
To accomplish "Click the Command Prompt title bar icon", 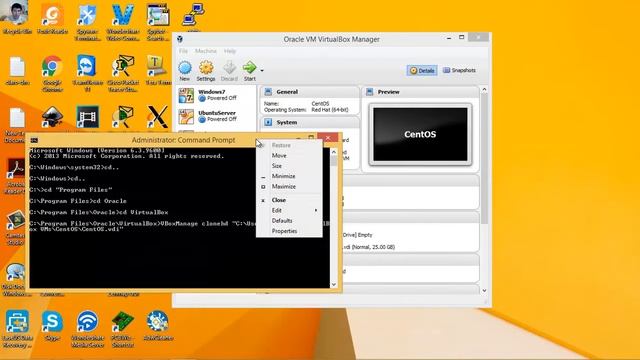I will tap(34, 140).
